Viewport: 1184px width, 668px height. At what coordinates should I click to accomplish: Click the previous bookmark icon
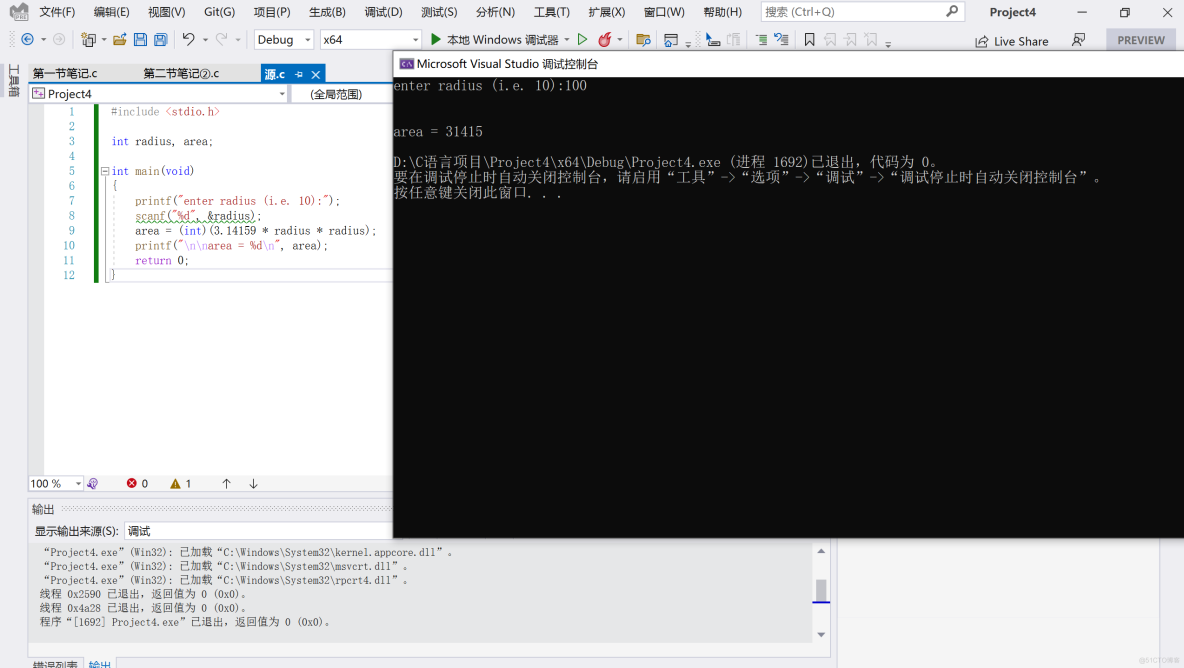830,40
